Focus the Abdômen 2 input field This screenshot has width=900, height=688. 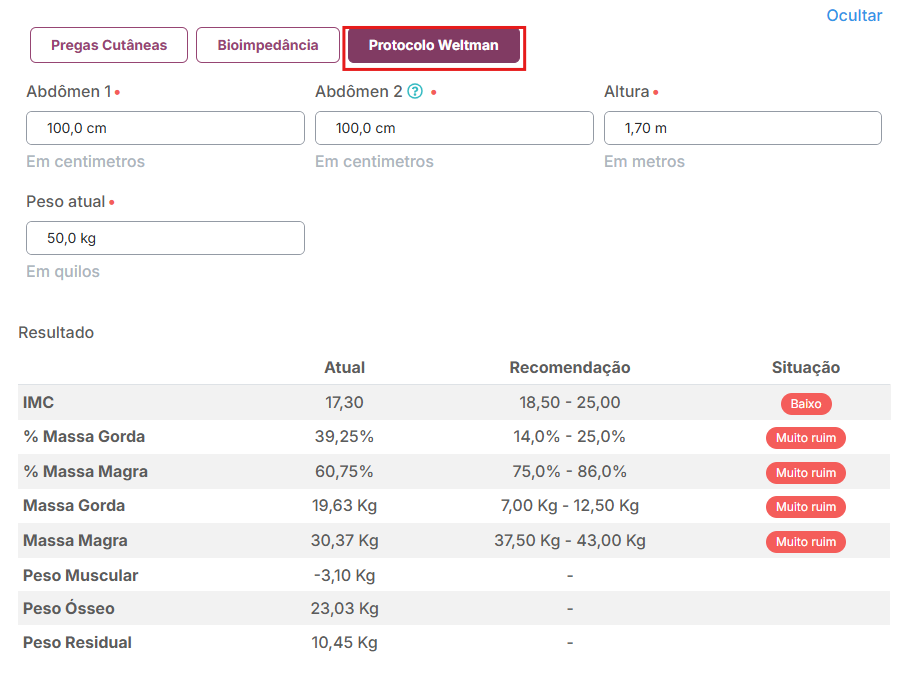[454, 128]
